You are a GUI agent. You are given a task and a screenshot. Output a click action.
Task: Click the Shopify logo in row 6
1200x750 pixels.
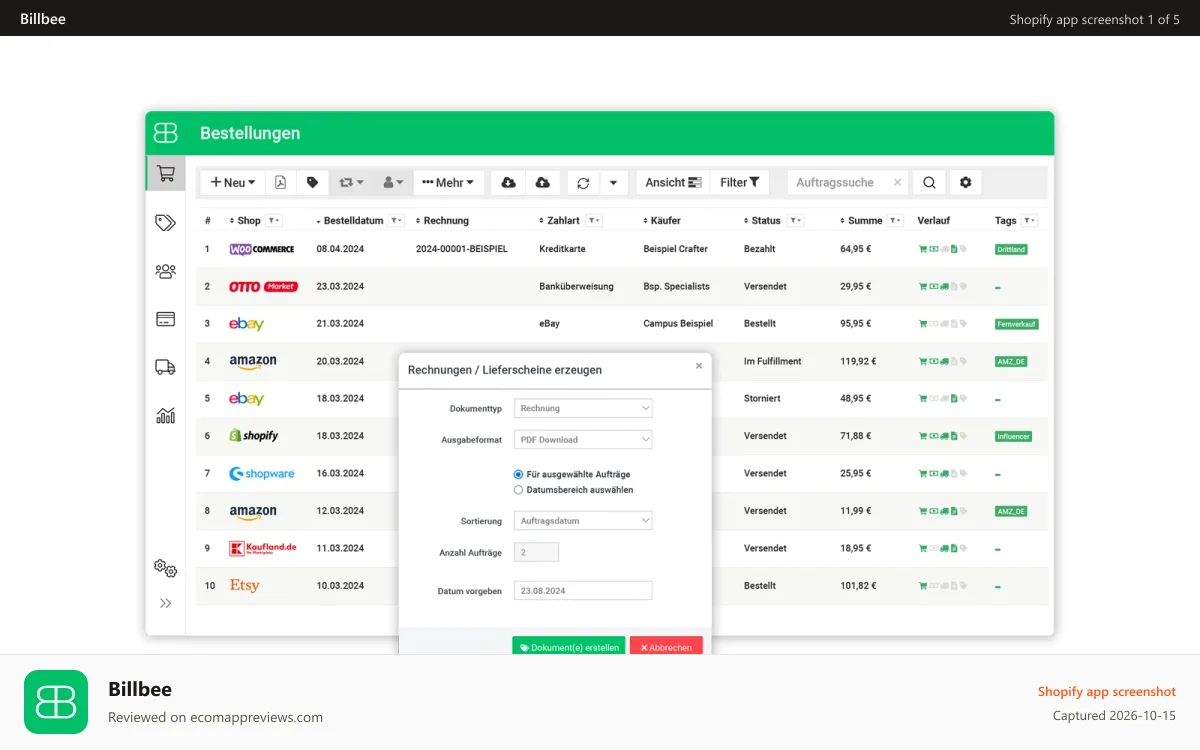[254, 436]
